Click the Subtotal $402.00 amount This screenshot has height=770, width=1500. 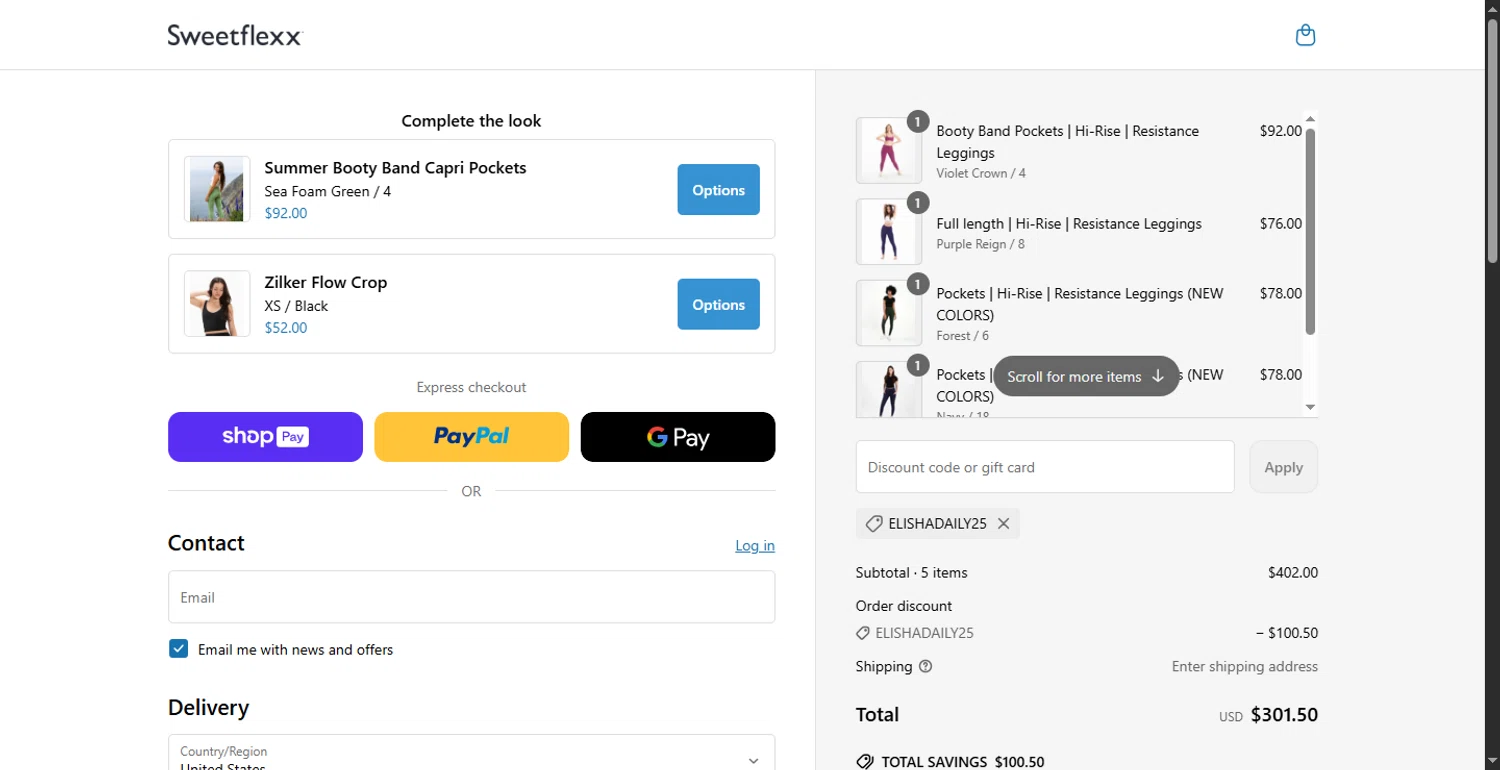(x=1293, y=573)
